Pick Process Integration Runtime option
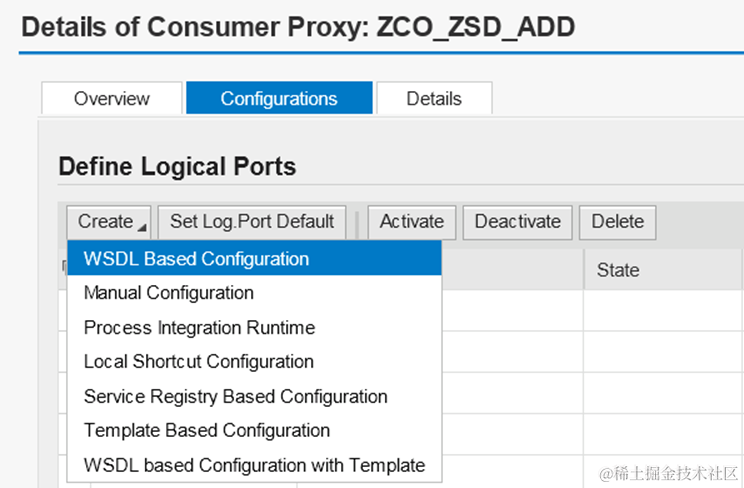Viewport: 744px width, 488px height. pos(199,327)
